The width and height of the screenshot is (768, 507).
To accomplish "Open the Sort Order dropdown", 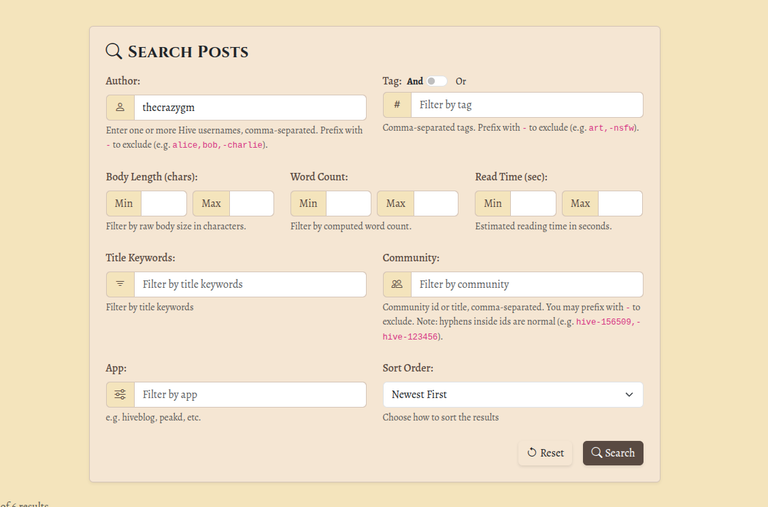I will [x=513, y=395].
